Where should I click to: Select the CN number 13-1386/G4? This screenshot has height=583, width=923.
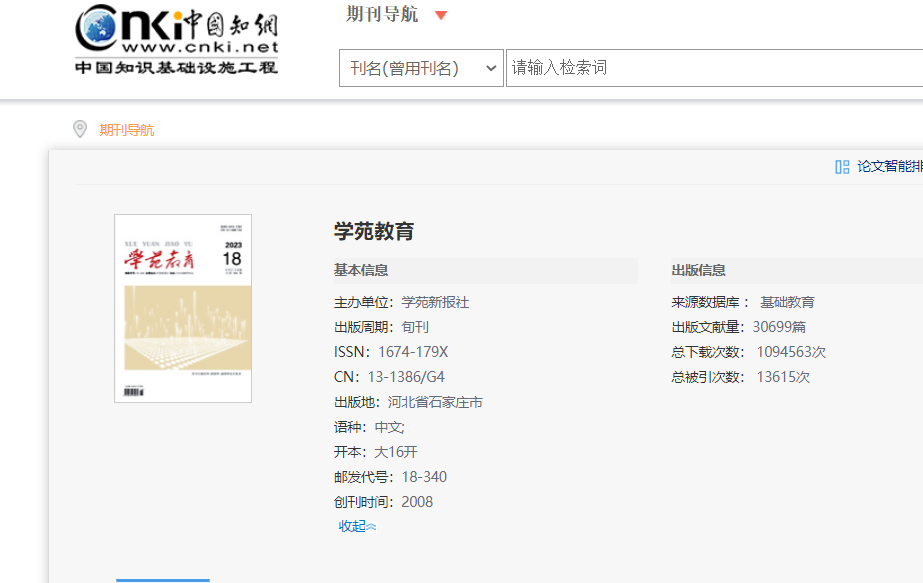tap(406, 377)
